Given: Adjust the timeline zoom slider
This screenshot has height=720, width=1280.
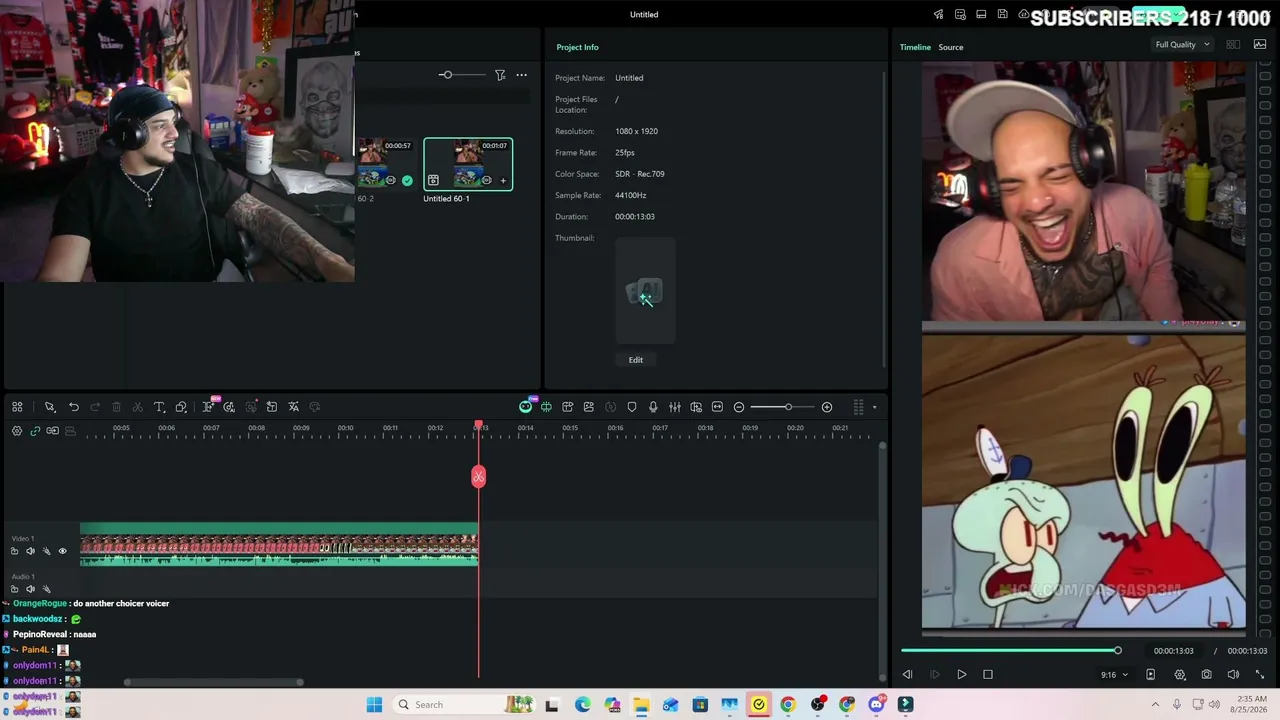Looking at the screenshot, I should coord(788,407).
